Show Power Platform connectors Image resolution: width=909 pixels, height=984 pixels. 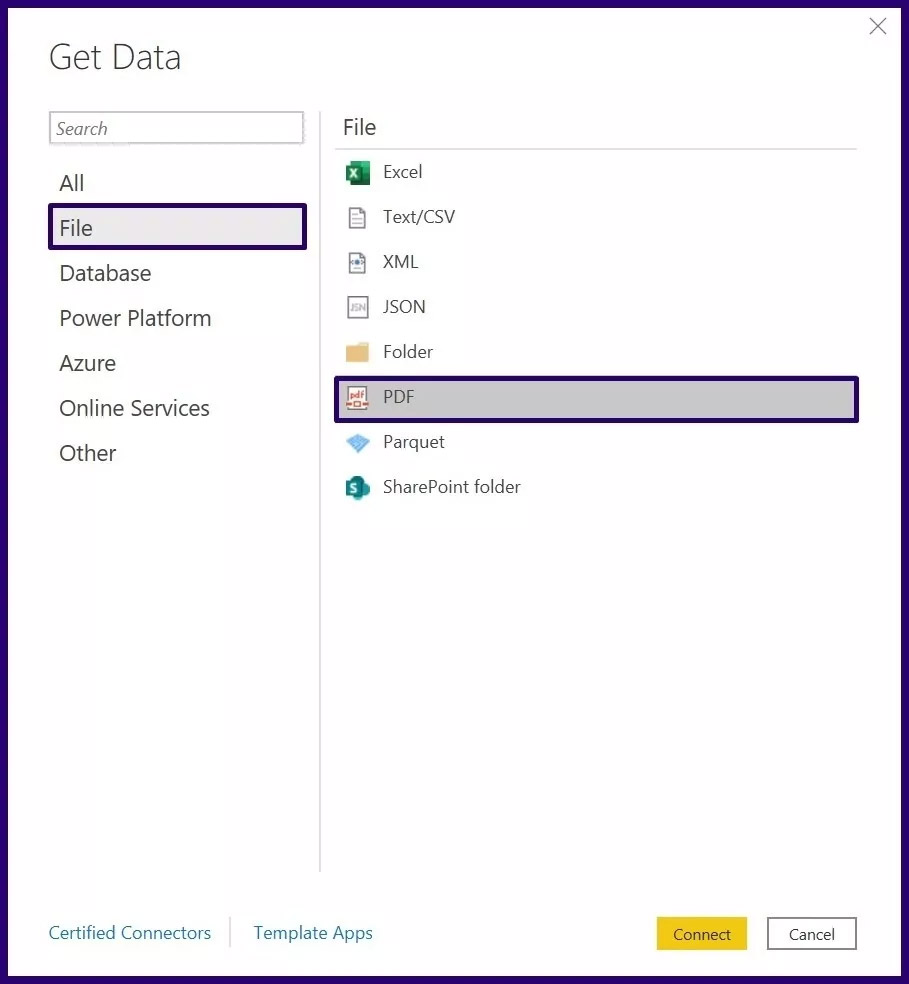pos(135,318)
